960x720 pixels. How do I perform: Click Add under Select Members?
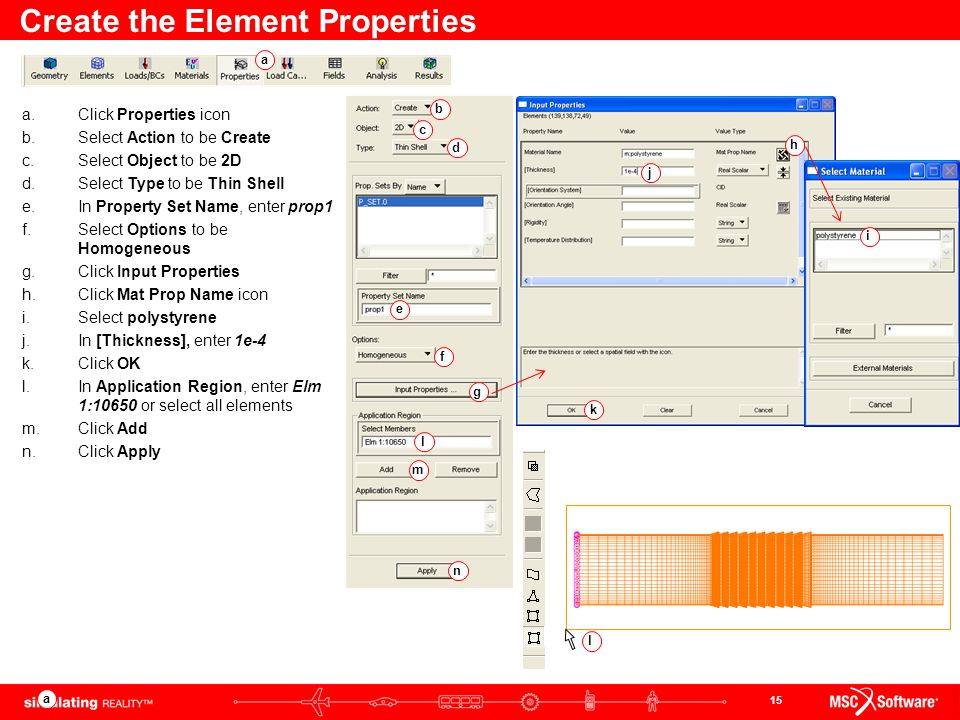click(386, 470)
